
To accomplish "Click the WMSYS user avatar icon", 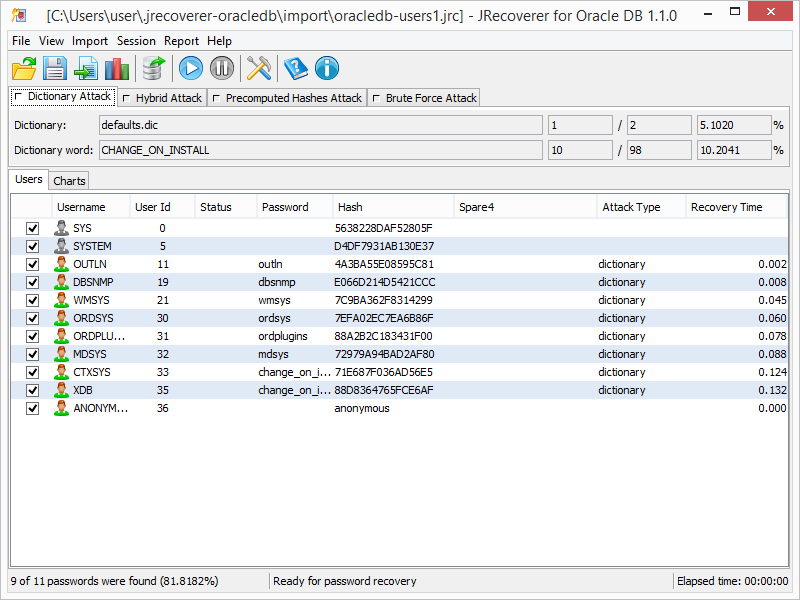I will tap(61, 300).
